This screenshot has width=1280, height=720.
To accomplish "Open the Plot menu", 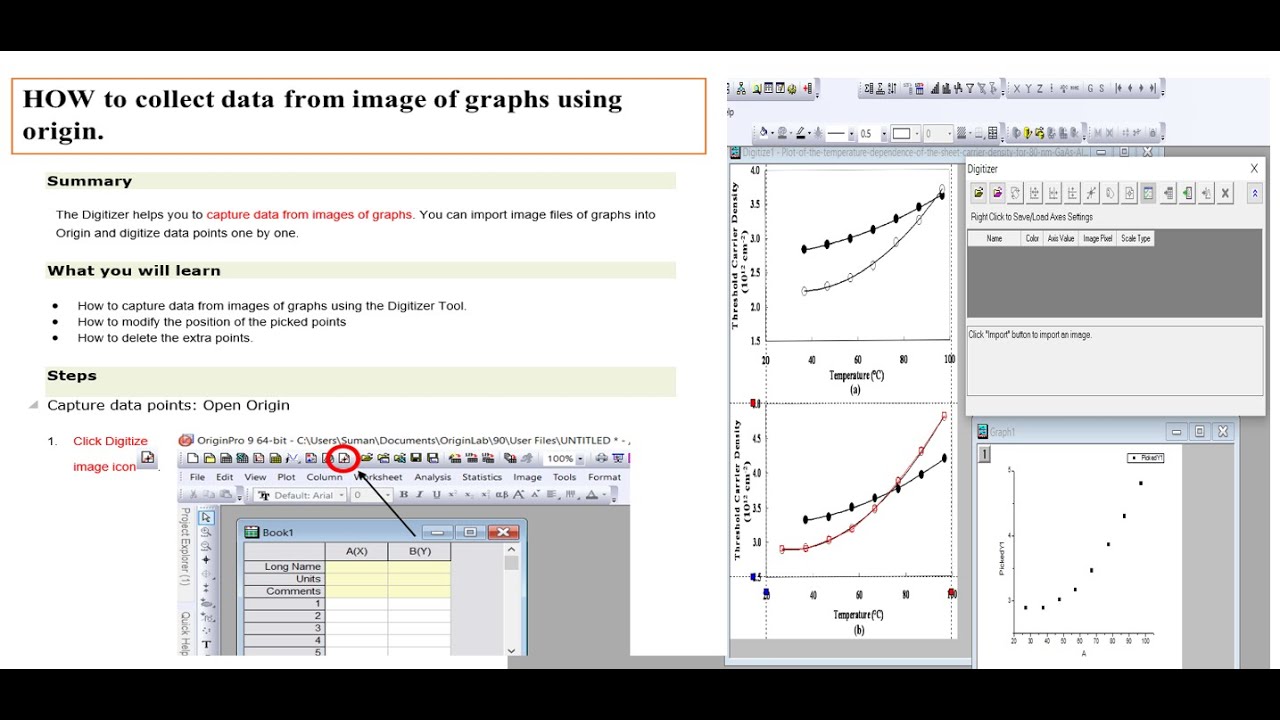I will point(286,477).
